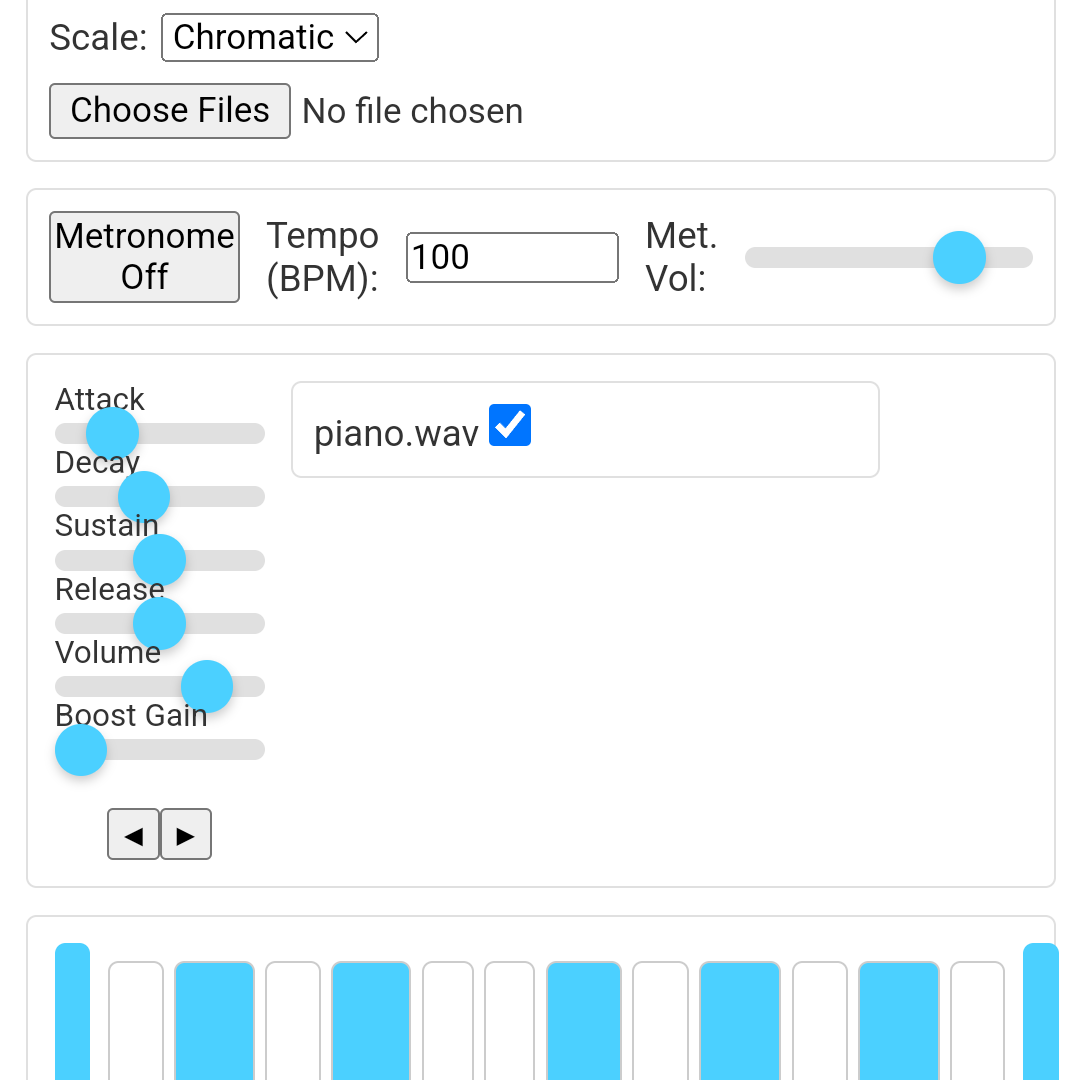The image size is (1080, 1080).
Task: Click the Tempo BPM input field
Action: 512,258
